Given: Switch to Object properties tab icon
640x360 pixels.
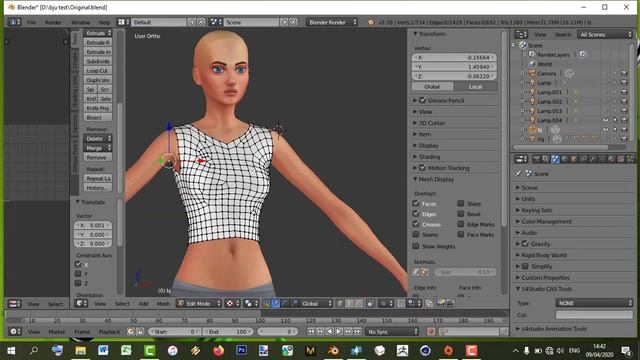Looking at the screenshot, I should (573, 159).
